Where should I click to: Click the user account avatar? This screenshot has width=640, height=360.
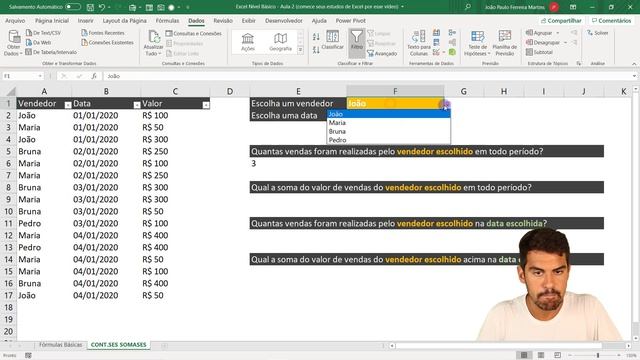tap(554, 7)
